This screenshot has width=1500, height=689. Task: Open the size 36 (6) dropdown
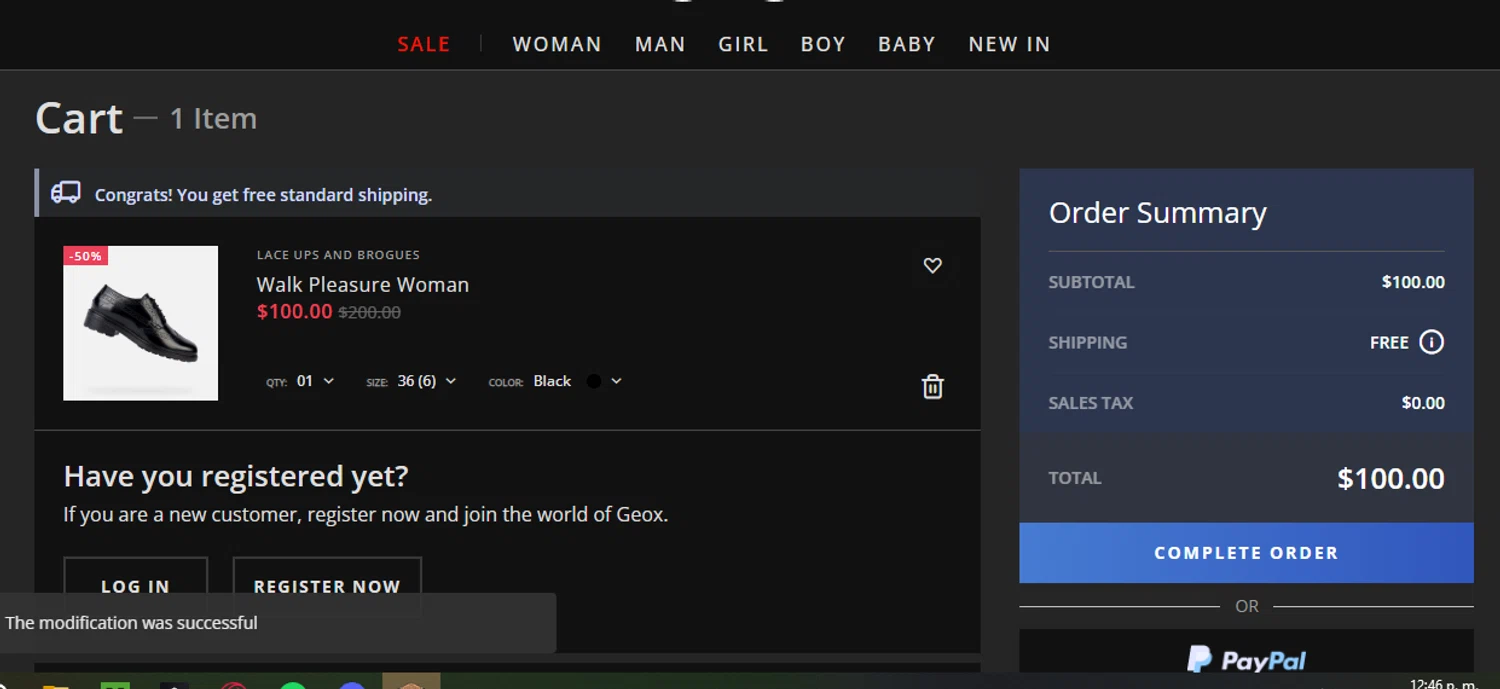tap(426, 381)
